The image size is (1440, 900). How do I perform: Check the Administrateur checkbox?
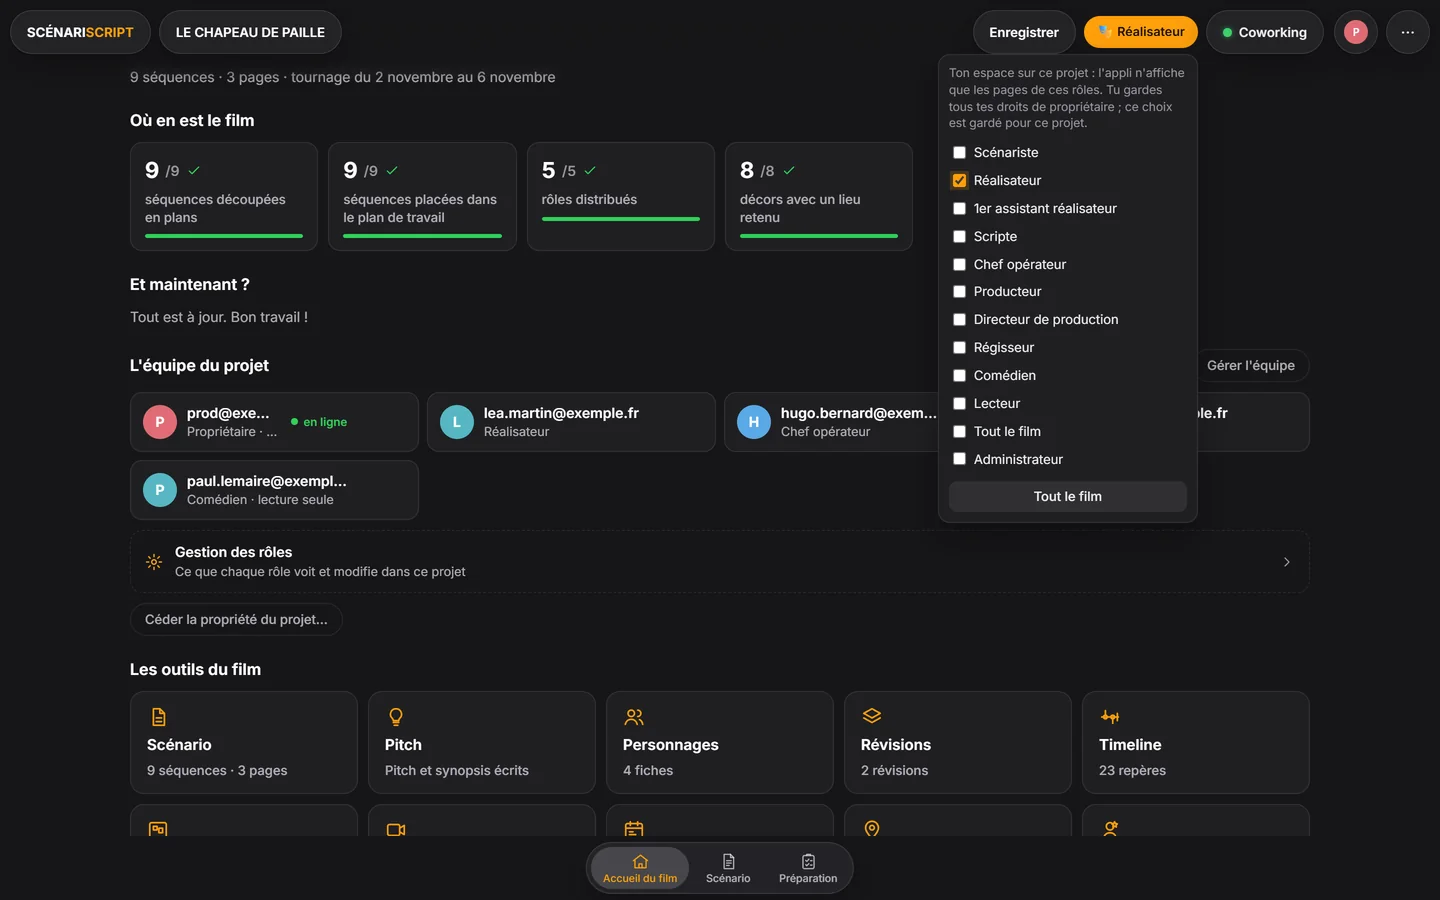pyautogui.click(x=959, y=460)
